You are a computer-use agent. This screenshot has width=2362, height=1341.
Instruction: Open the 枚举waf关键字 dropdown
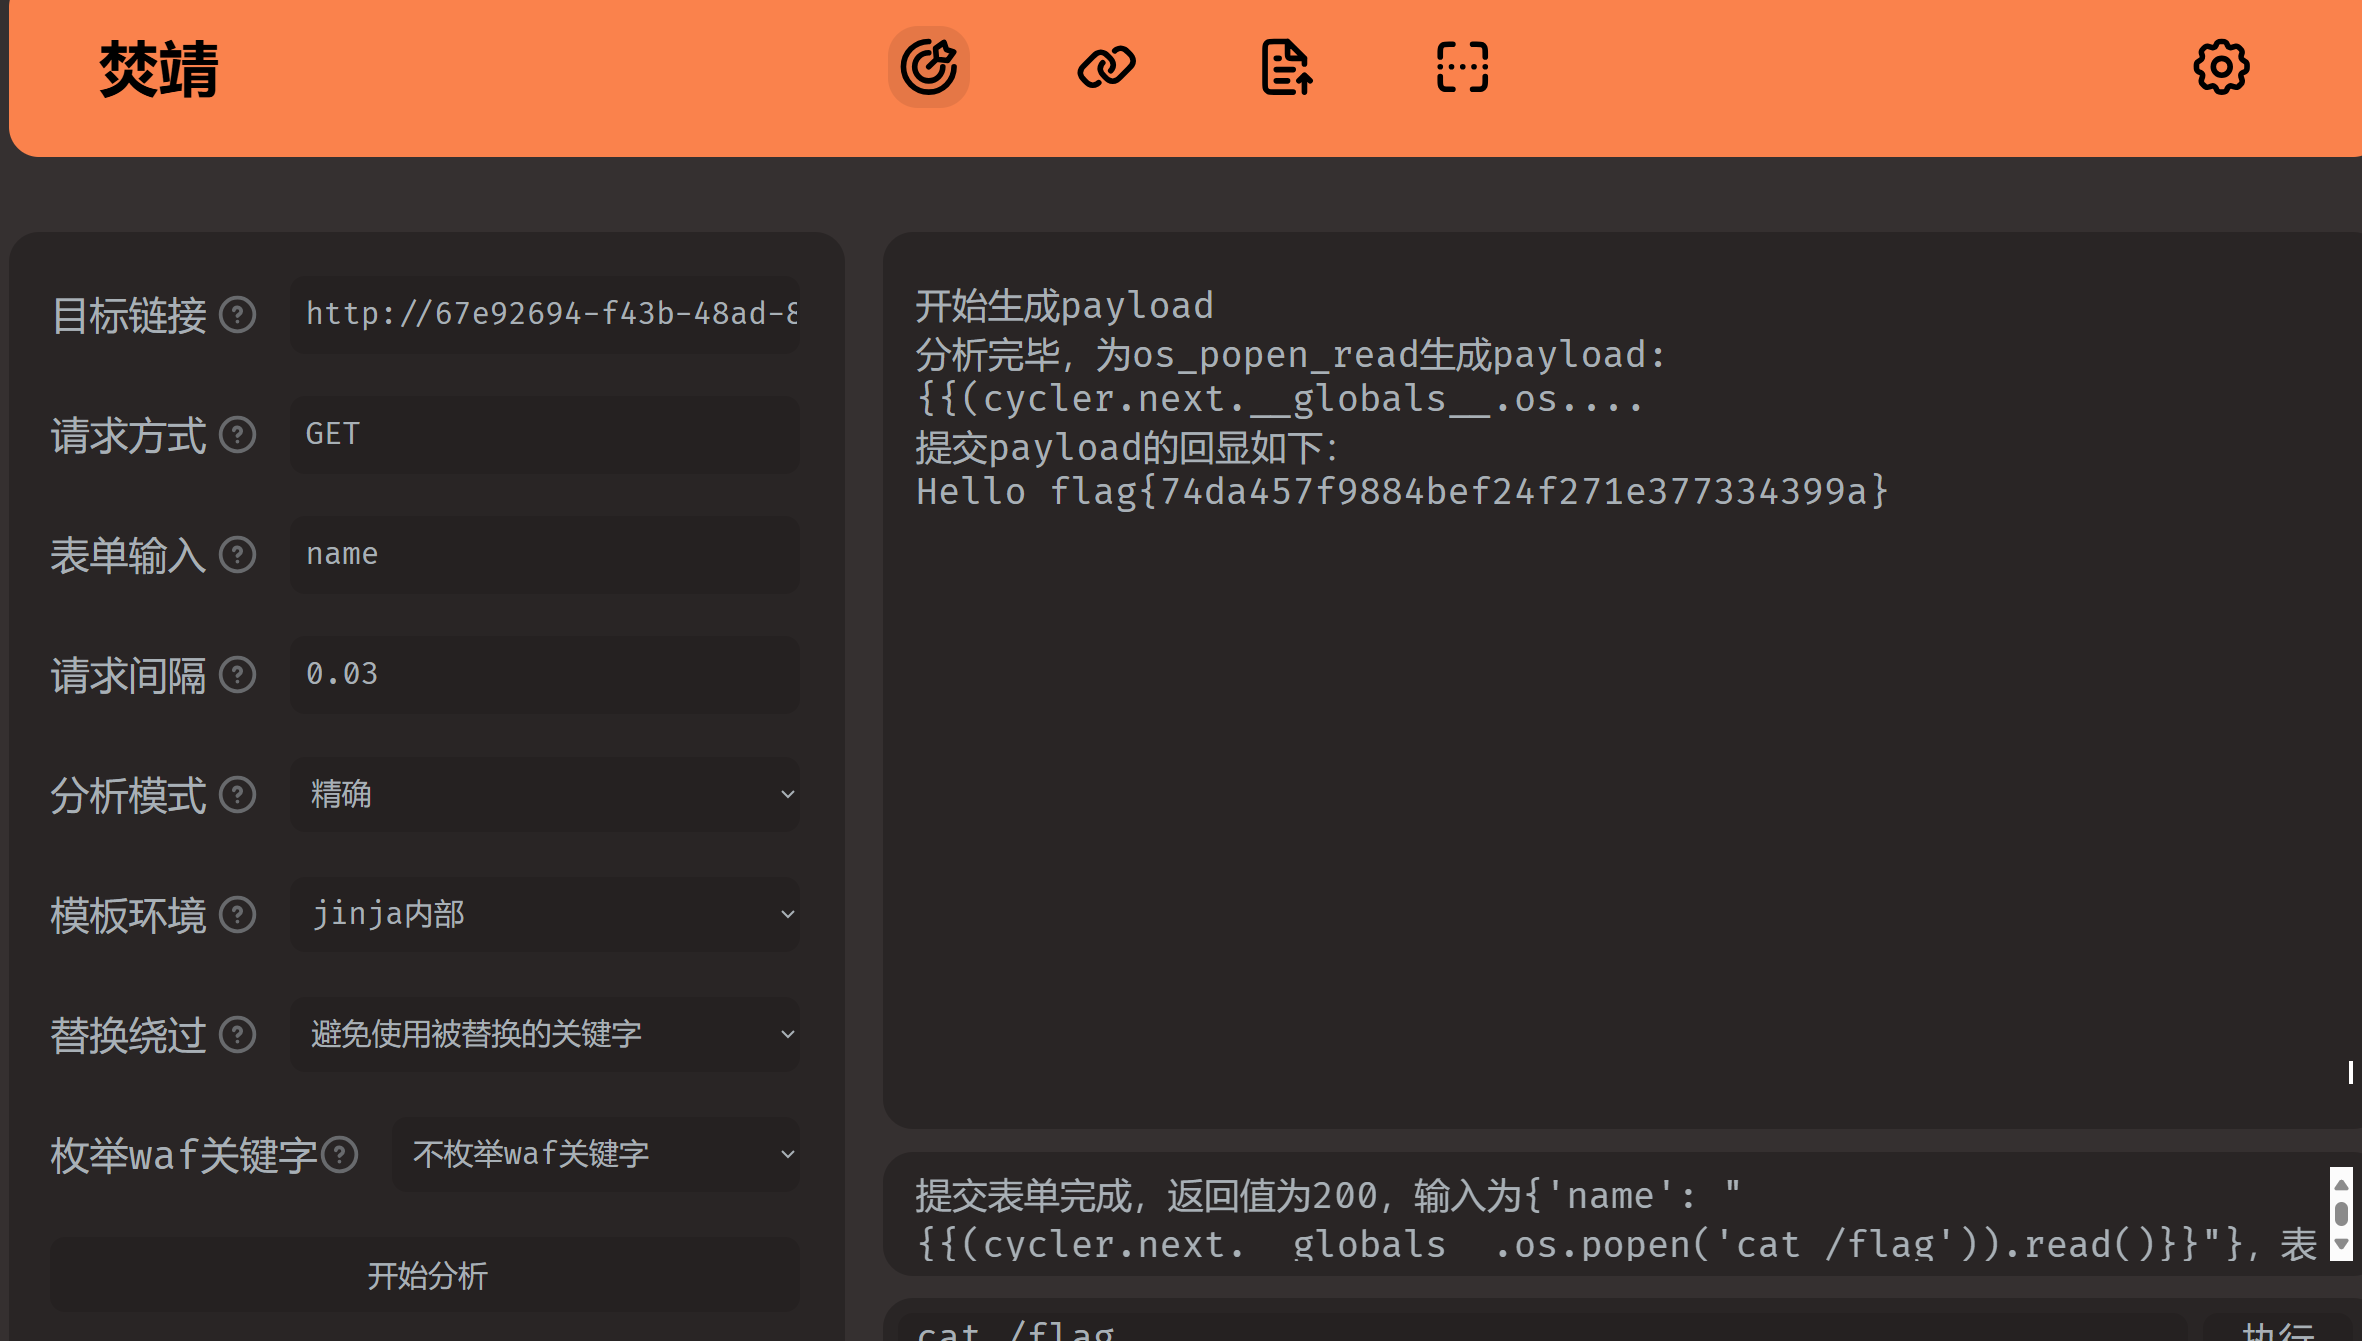coord(596,1154)
